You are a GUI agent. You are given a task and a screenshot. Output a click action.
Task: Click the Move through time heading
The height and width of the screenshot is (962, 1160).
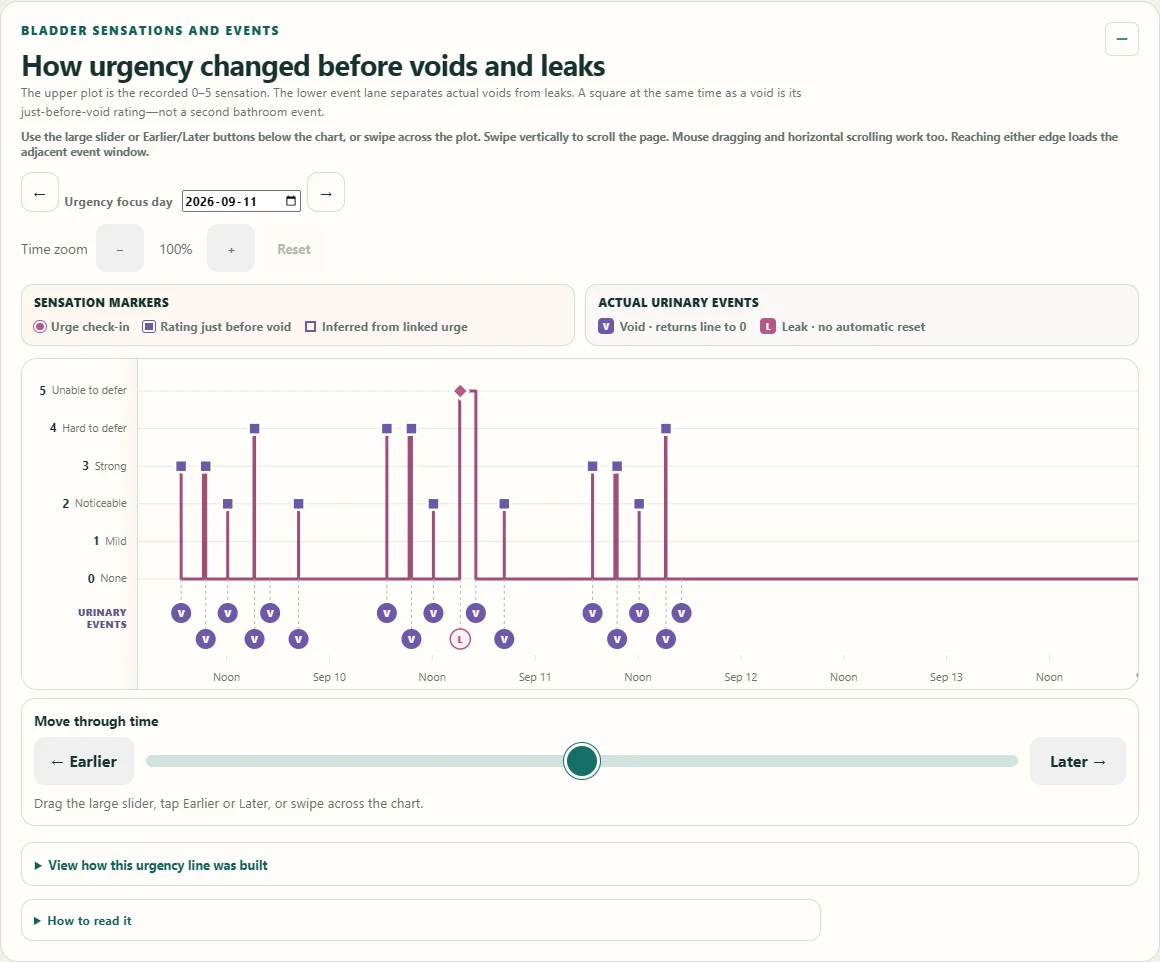[96, 722]
